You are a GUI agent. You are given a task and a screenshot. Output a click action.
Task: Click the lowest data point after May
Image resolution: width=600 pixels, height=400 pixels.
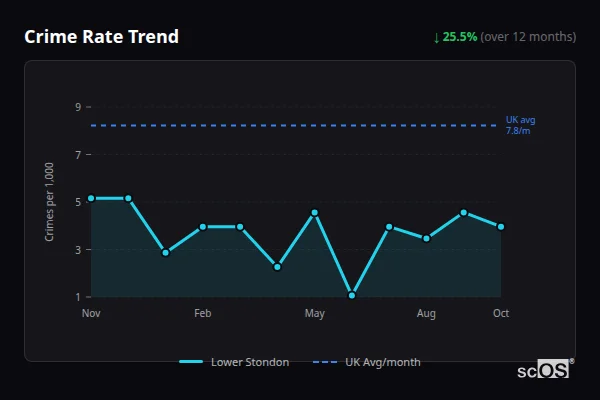click(352, 295)
